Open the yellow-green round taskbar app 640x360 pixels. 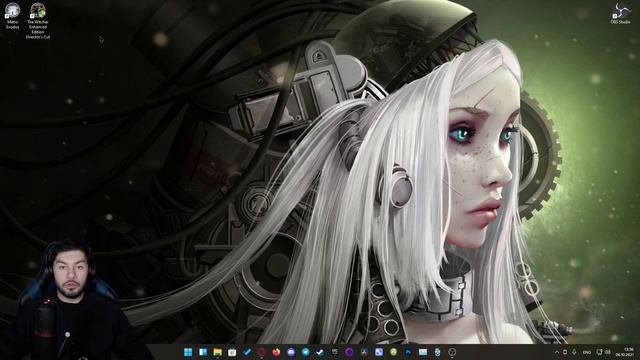point(393,352)
